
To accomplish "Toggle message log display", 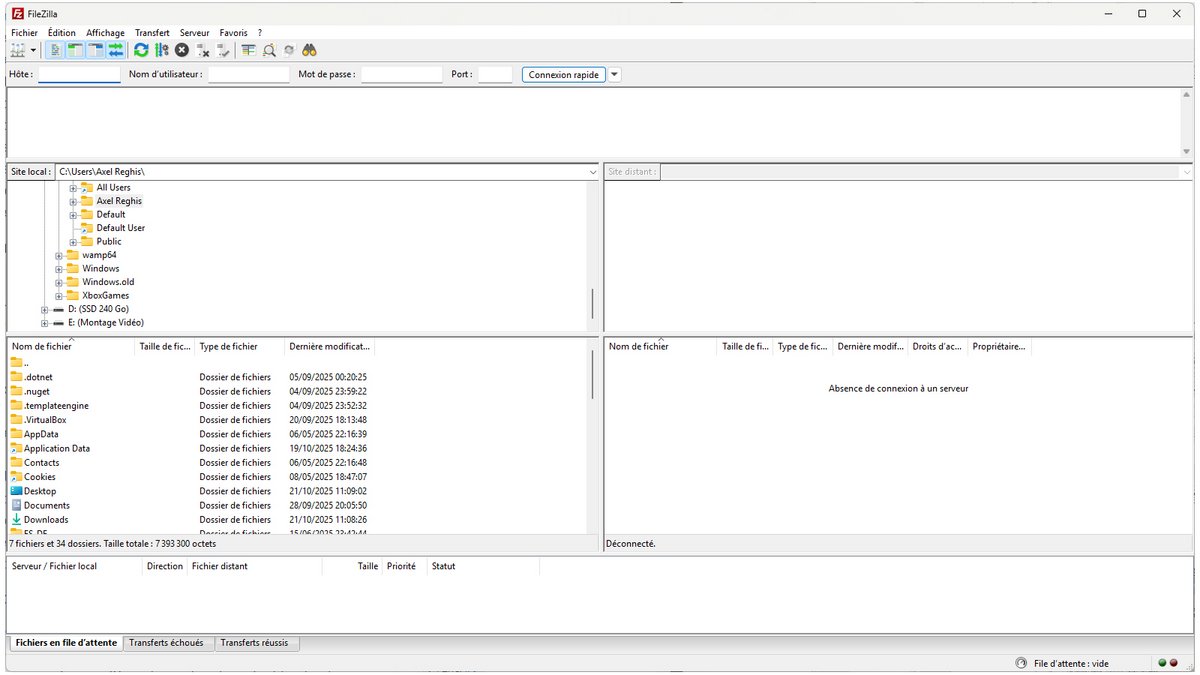I will tap(56, 50).
